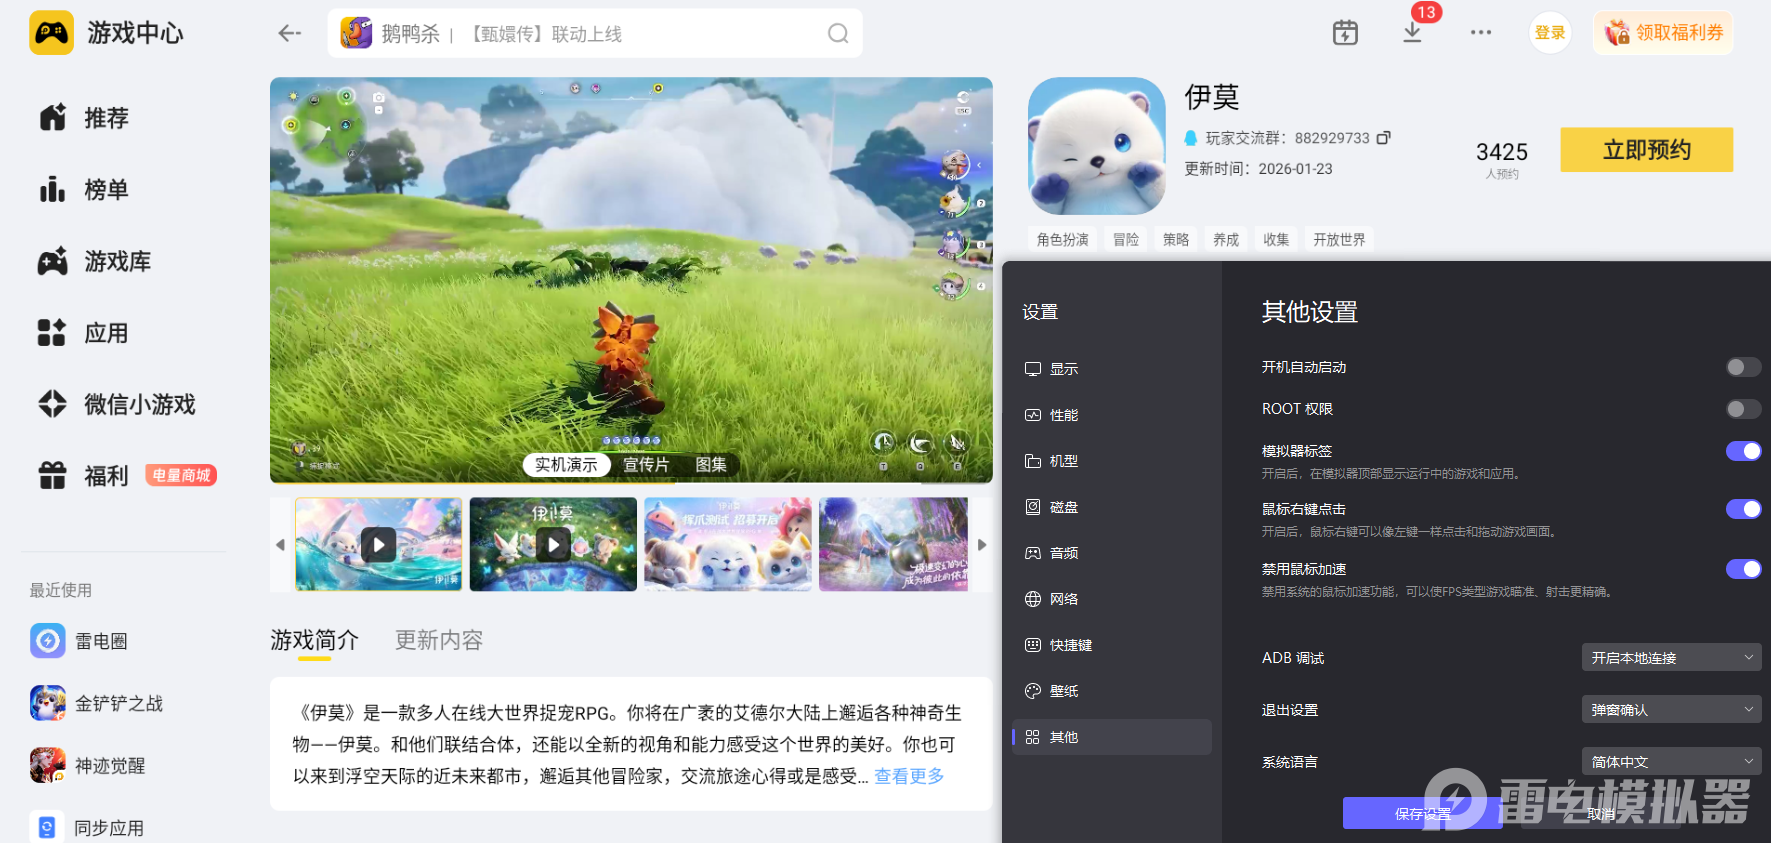Click the 应用 apps grid icon
The width and height of the screenshot is (1771, 843).
pos(52,333)
